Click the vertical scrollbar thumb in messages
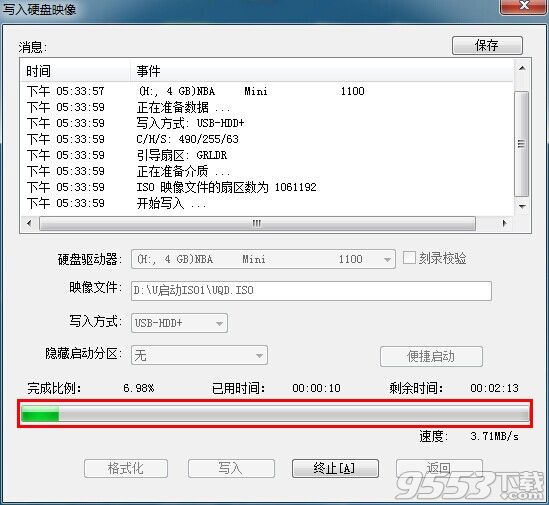The height and width of the screenshot is (505, 549). [x=522, y=144]
